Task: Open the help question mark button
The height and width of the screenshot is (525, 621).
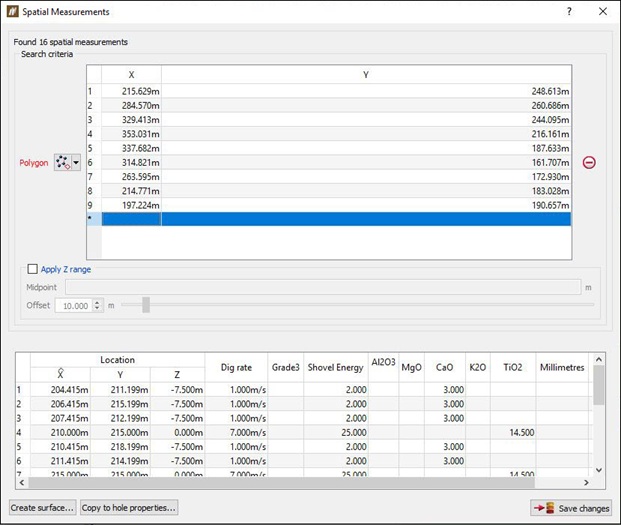Action: point(569,11)
